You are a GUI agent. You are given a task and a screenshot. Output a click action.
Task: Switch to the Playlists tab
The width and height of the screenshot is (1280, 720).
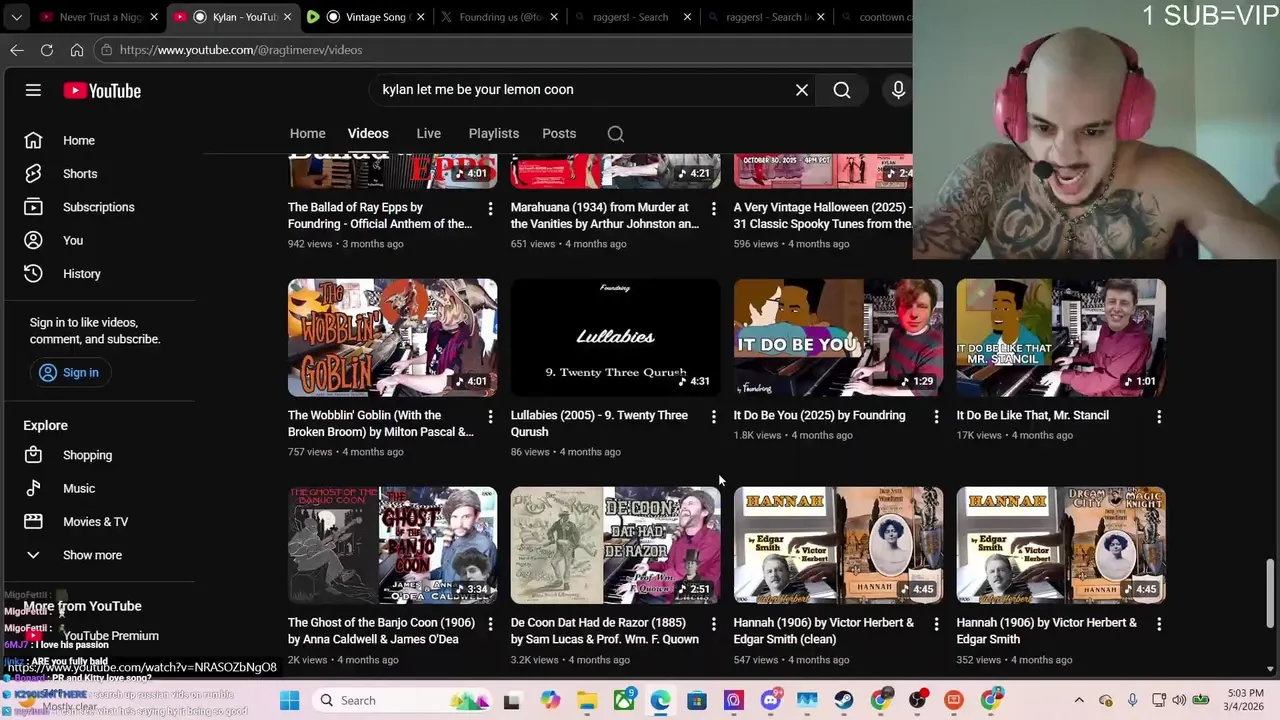tap(493, 133)
